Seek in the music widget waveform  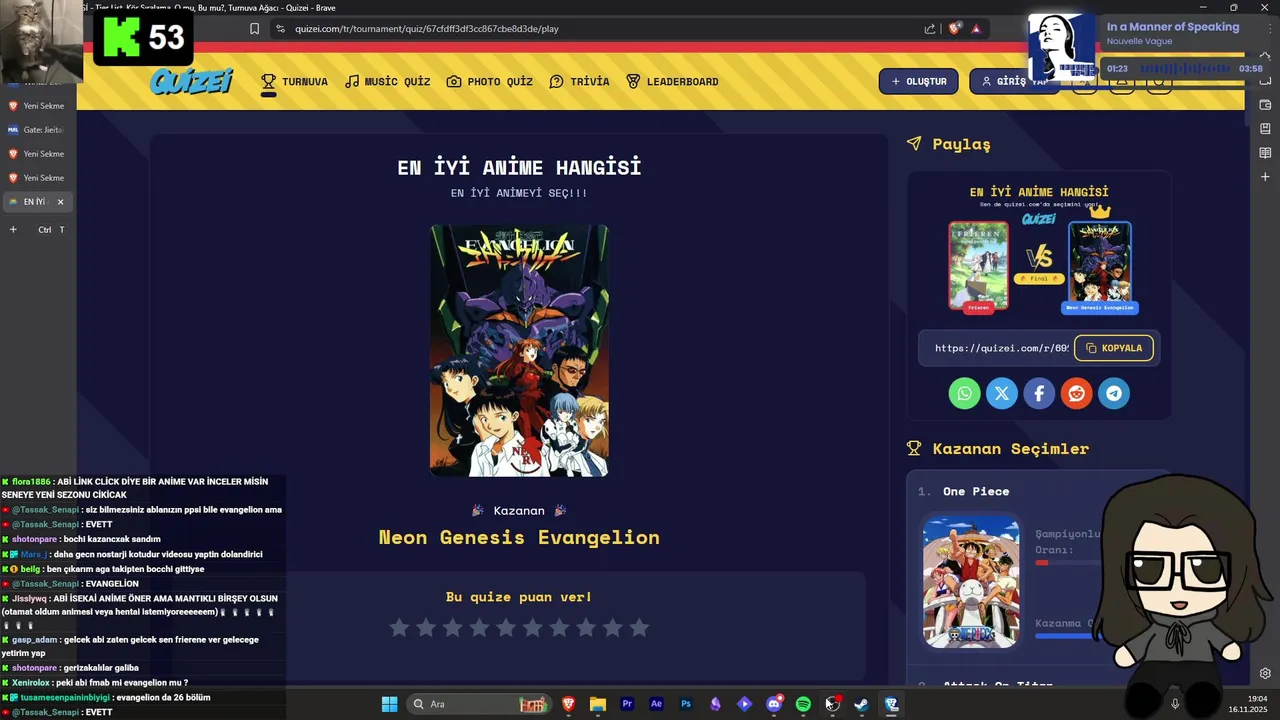[1186, 69]
